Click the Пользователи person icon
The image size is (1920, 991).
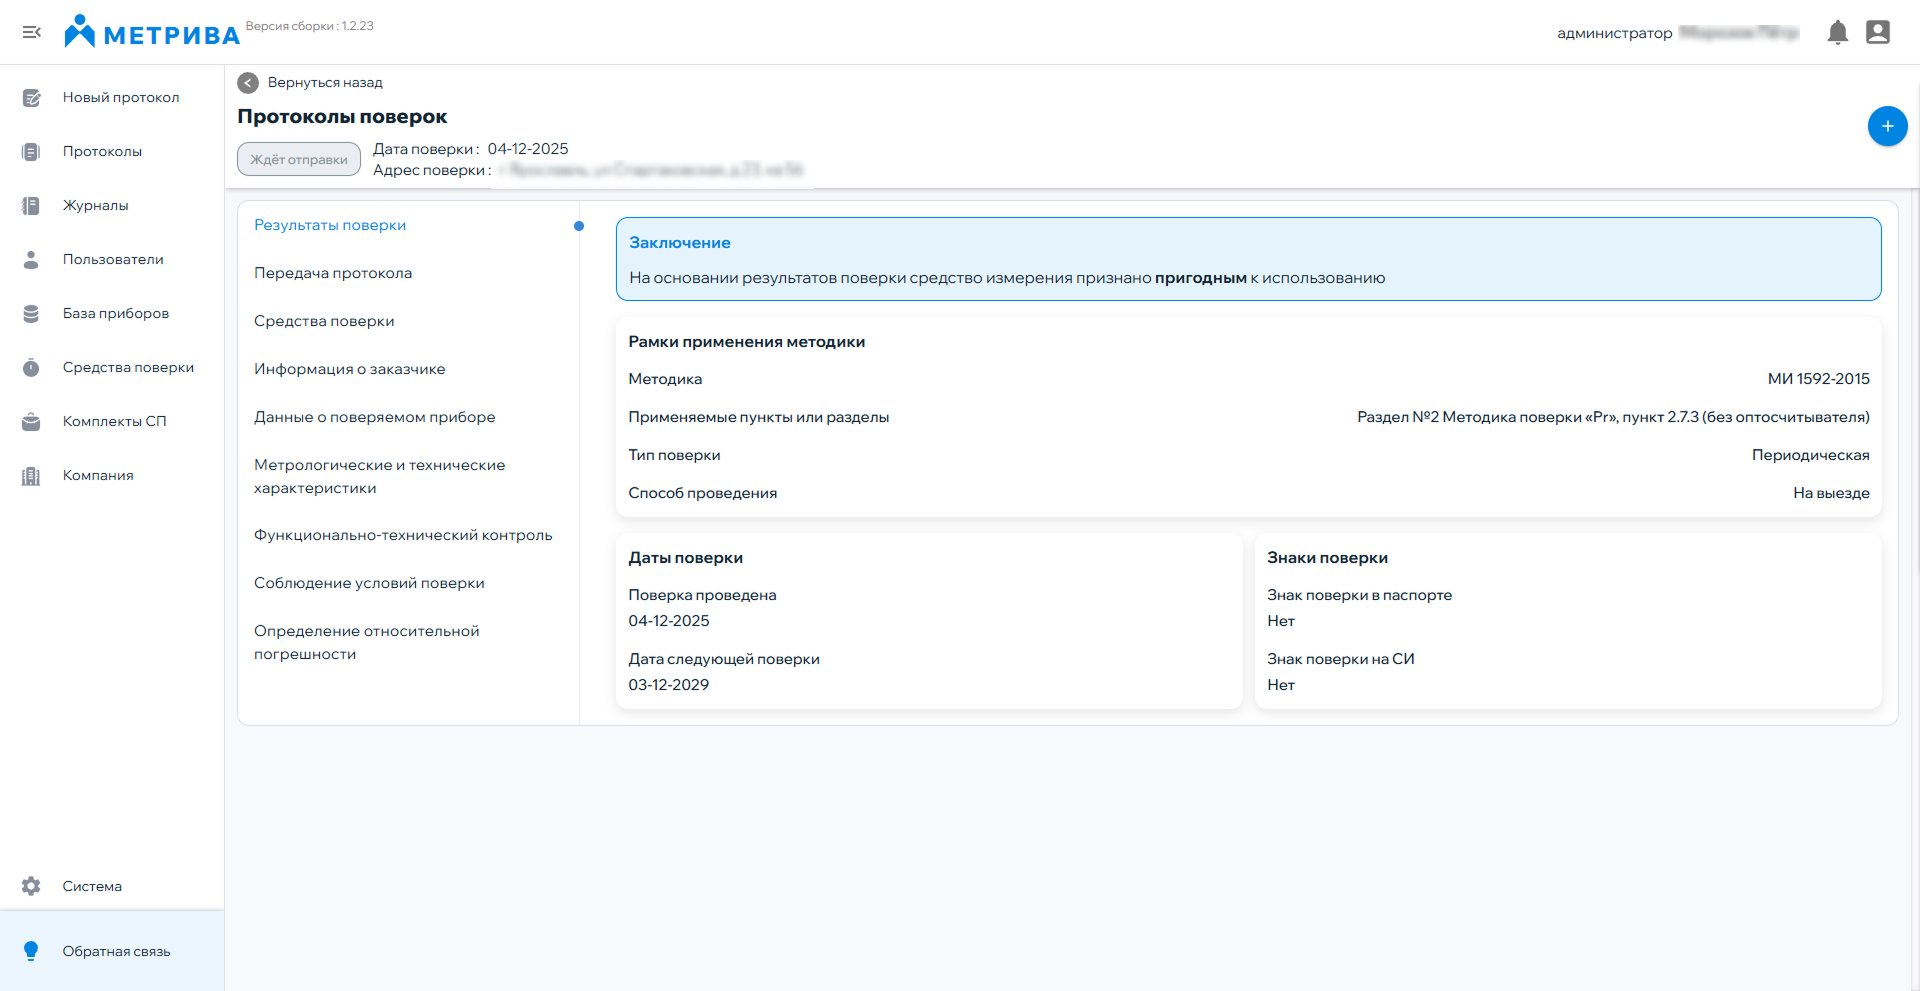point(32,259)
